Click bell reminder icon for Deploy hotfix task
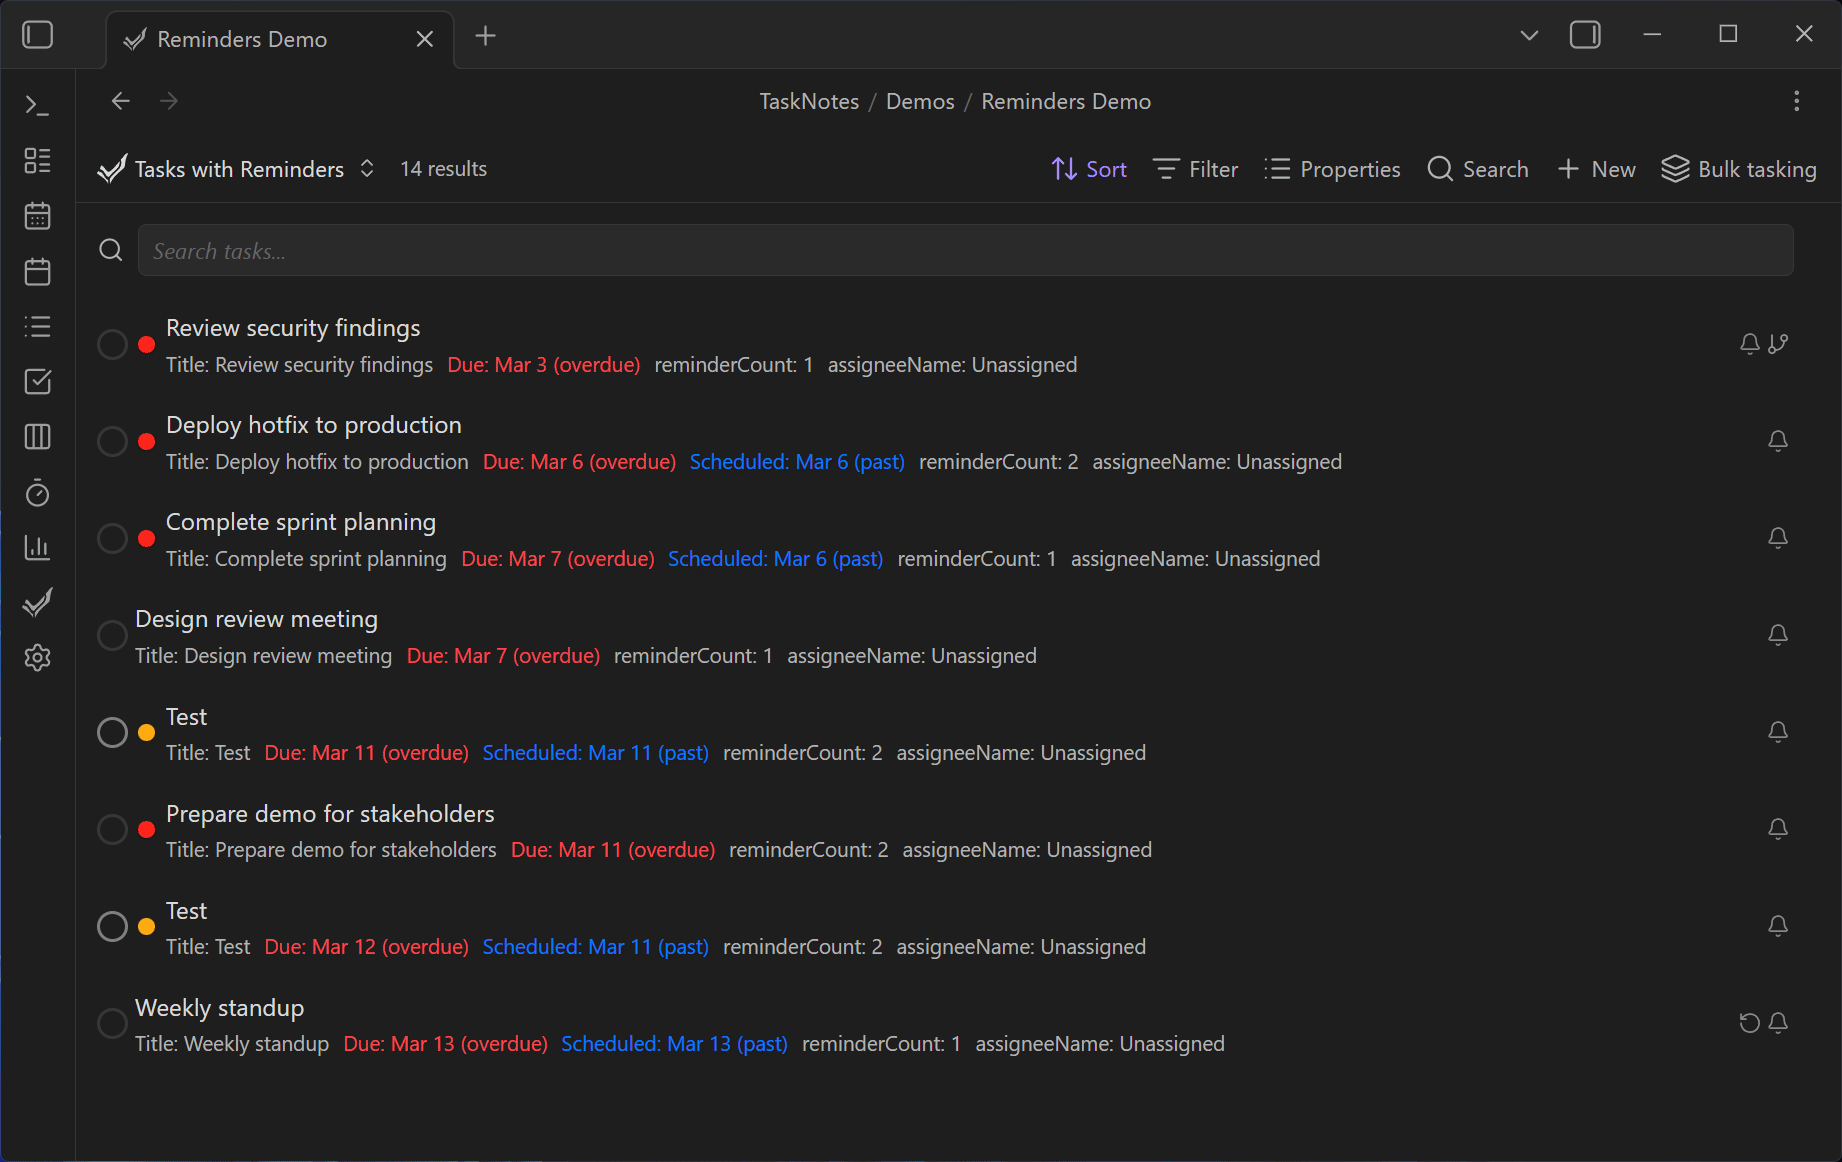This screenshot has height=1162, width=1842. click(x=1777, y=441)
